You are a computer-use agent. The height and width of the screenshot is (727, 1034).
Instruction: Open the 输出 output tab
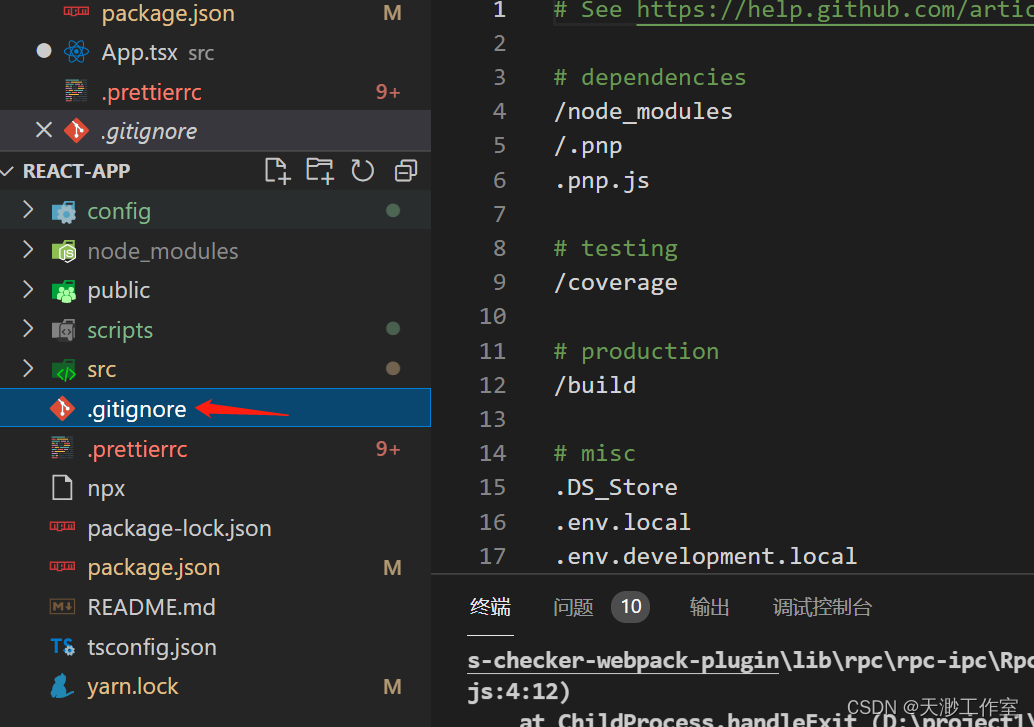709,607
